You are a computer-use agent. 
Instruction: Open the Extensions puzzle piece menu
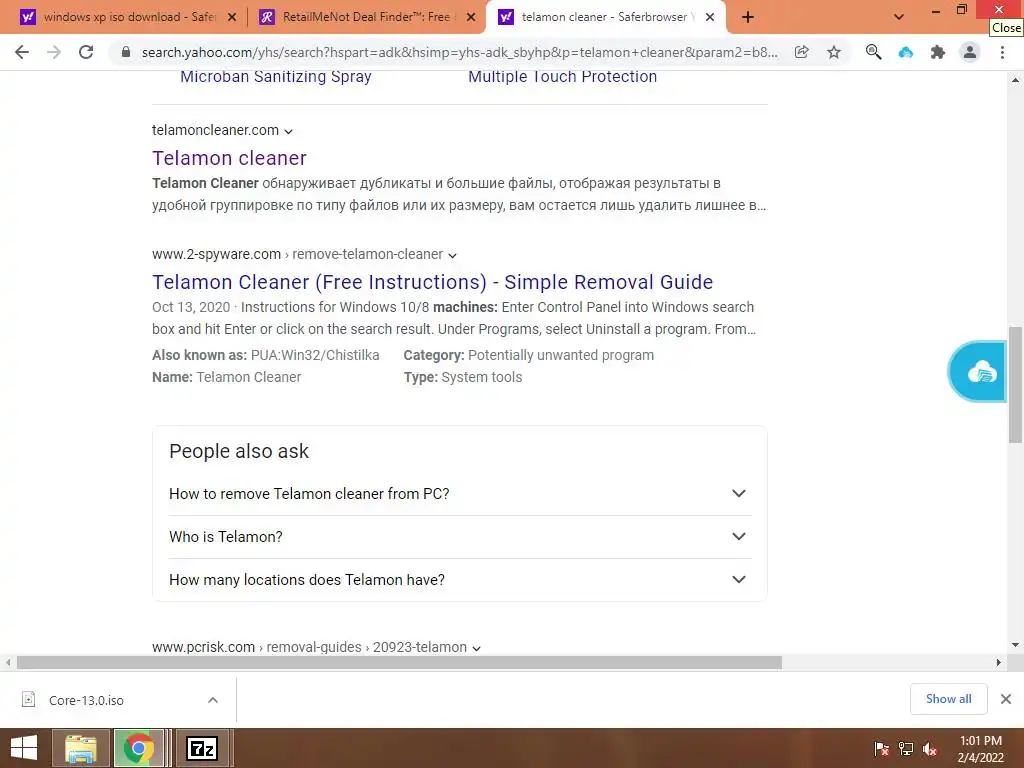938,52
